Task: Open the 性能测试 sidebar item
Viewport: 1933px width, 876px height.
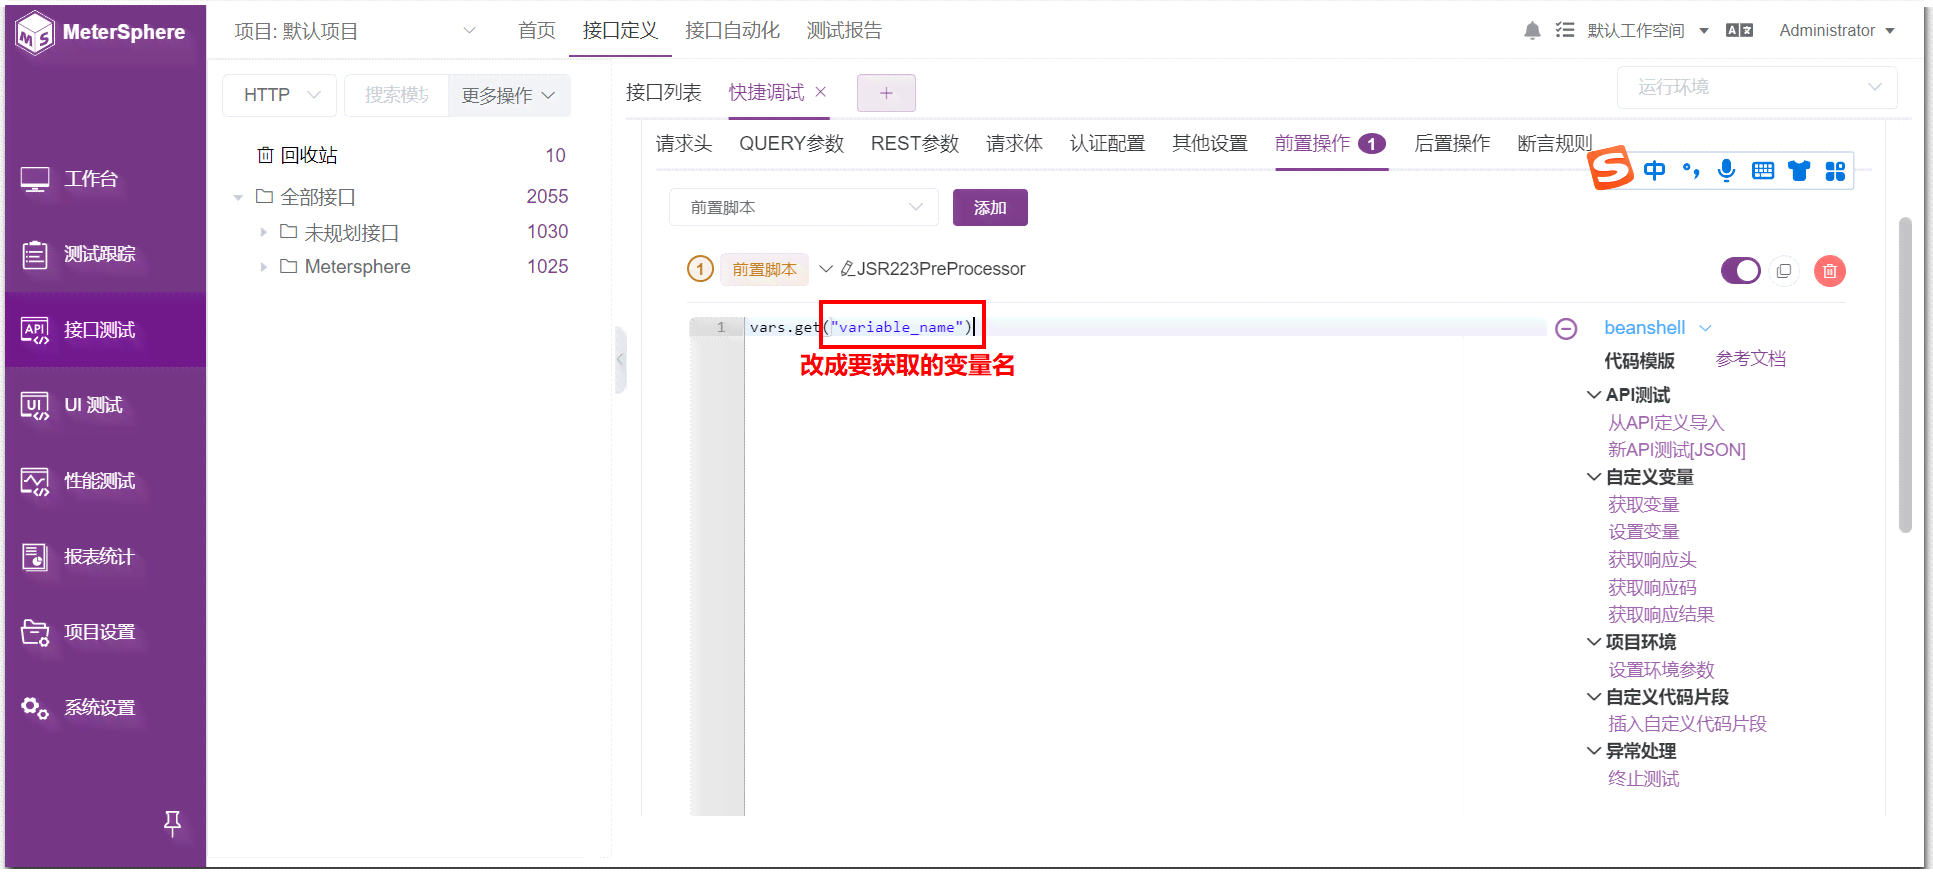Action: [105, 481]
